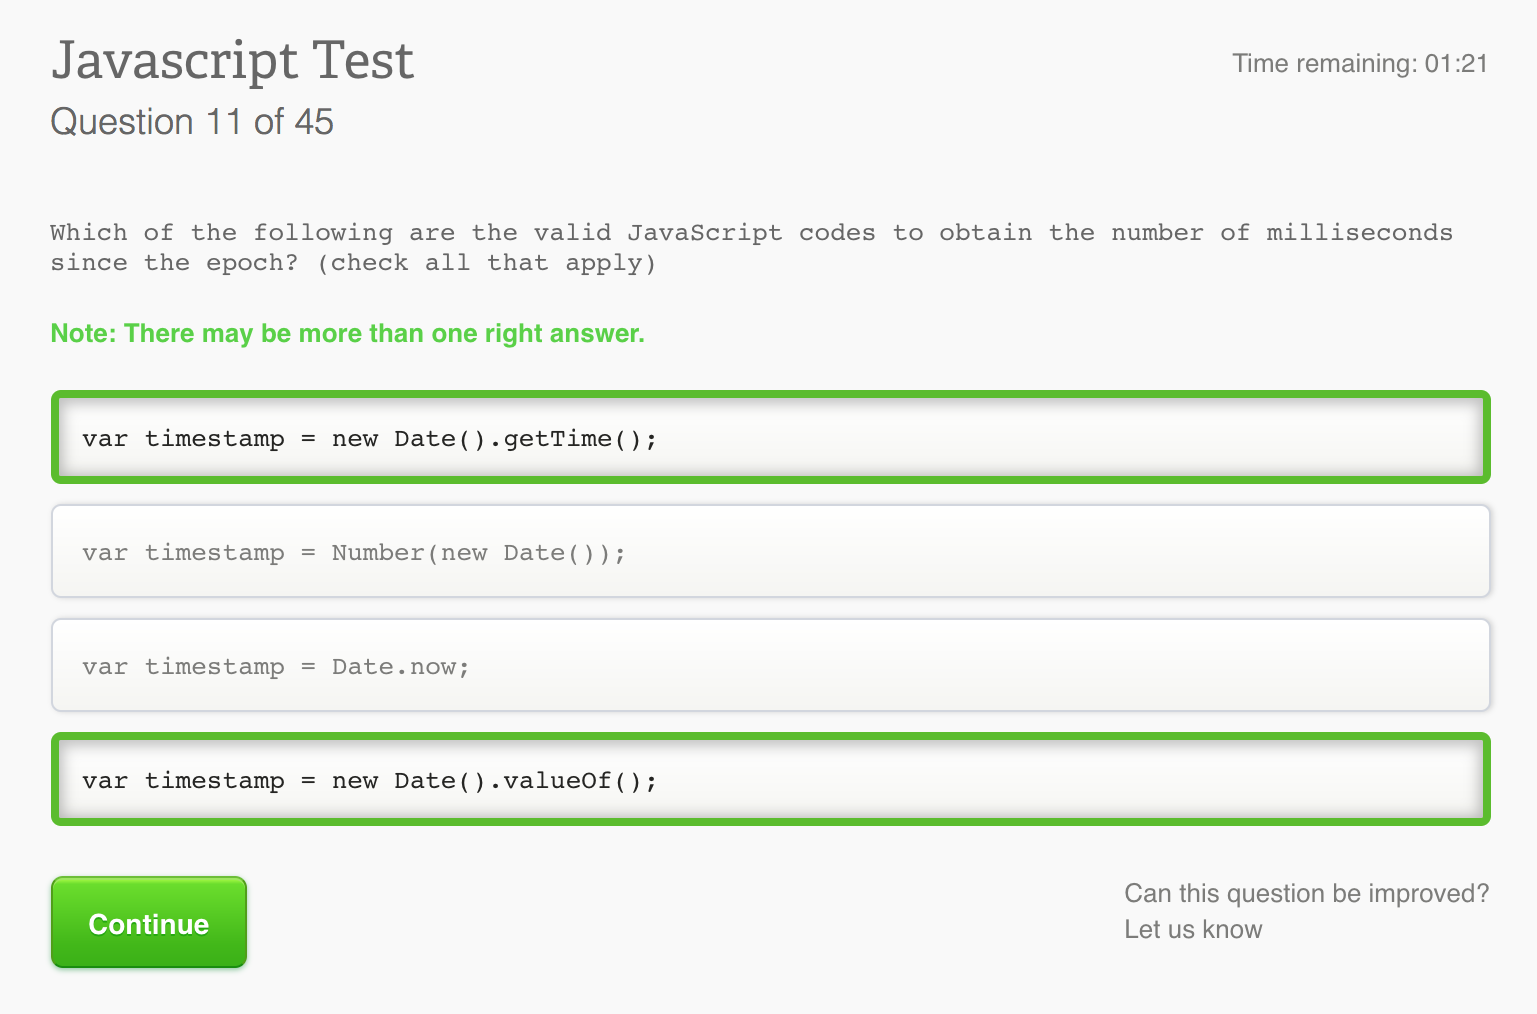The image size is (1537, 1014).
Task: Click the "Question 11 of 45" progress label
Action: 192,122
